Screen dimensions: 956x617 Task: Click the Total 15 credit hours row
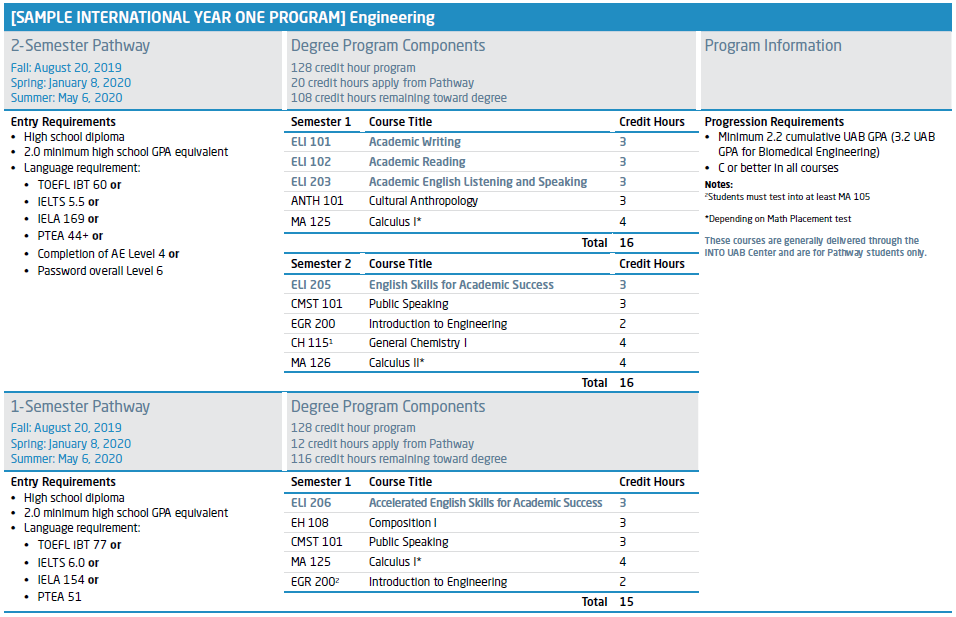click(491, 602)
